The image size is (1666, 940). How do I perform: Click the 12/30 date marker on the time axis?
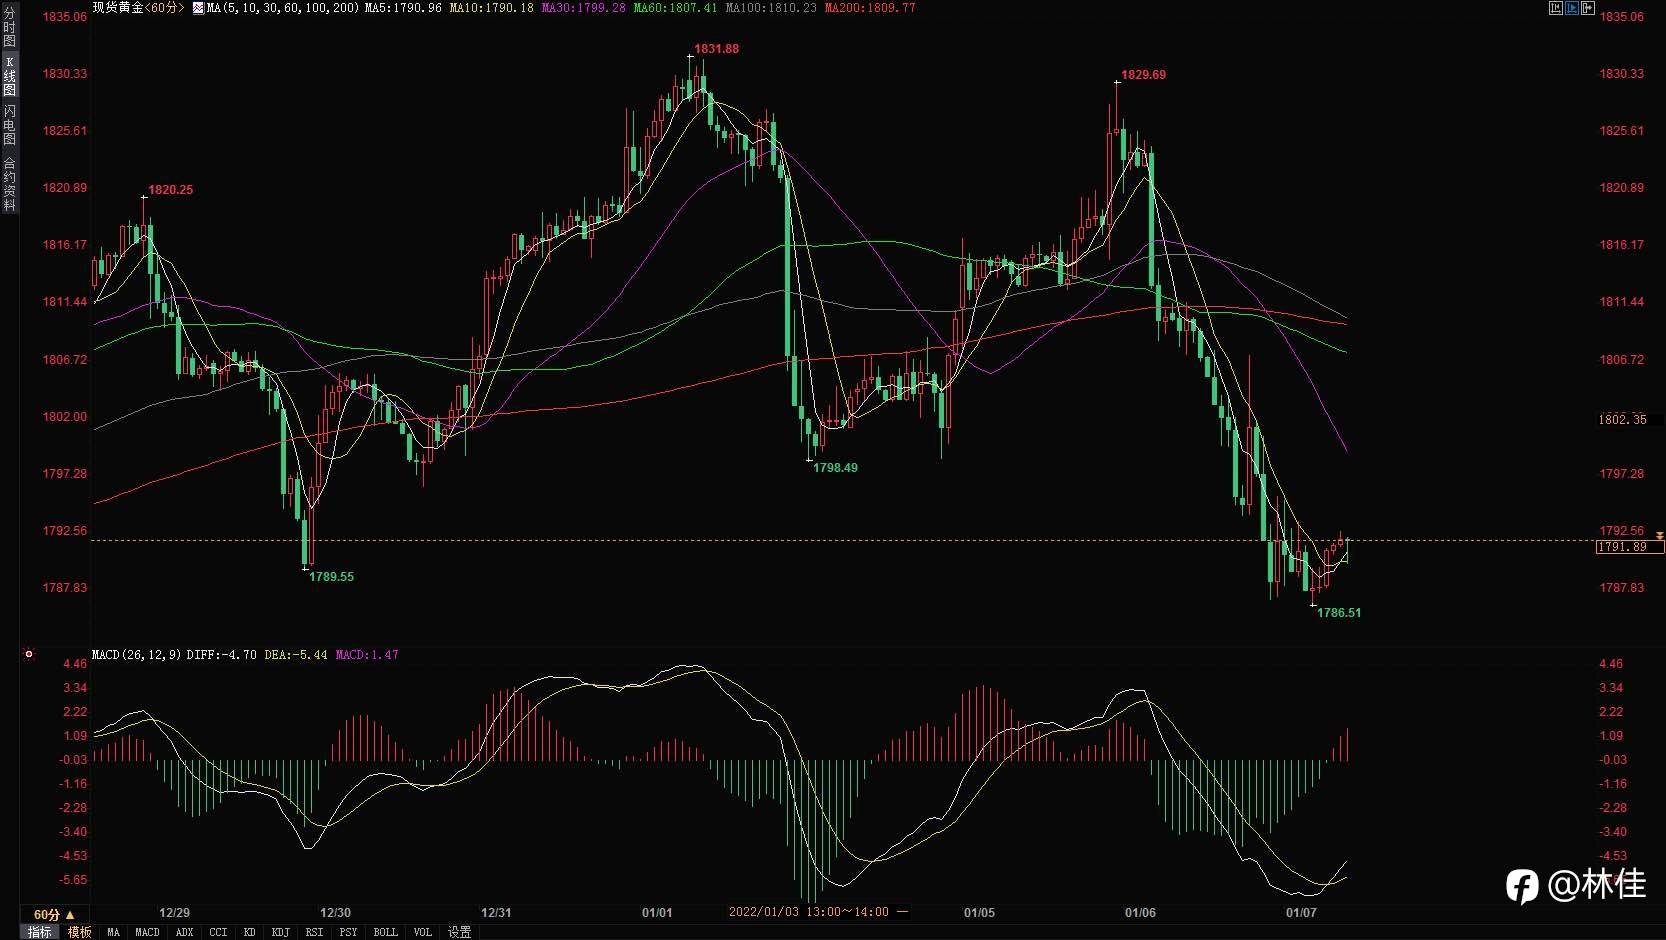335,913
